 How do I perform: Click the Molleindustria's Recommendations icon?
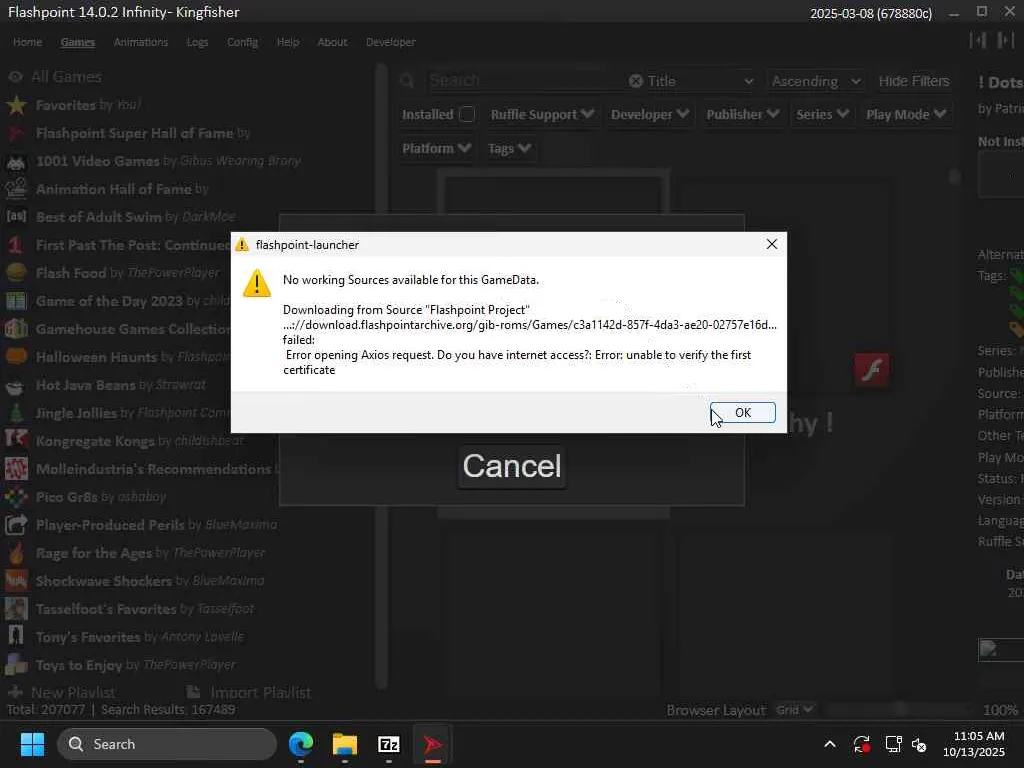click(x=16, y=470)
